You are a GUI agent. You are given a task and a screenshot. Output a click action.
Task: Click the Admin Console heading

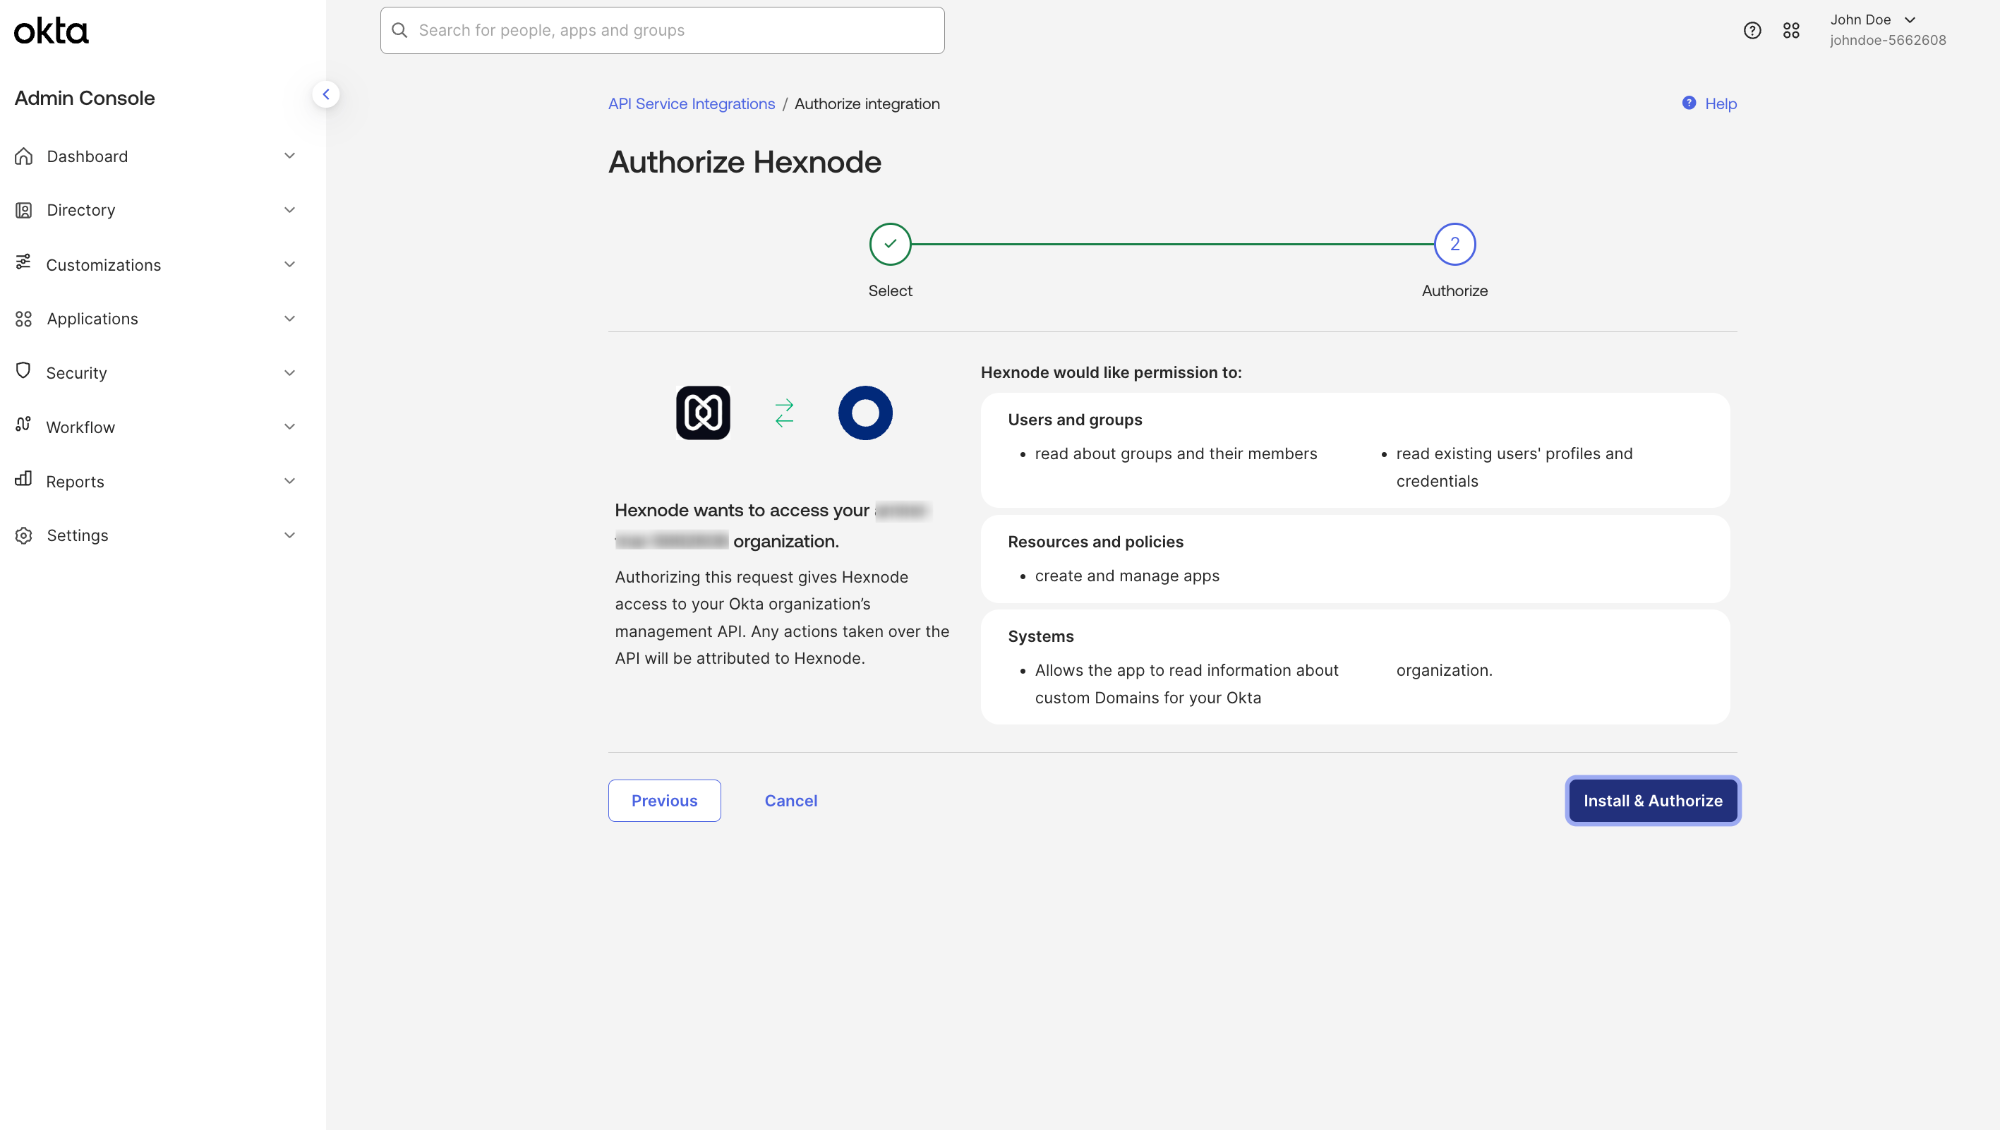(x=85, y=98)
